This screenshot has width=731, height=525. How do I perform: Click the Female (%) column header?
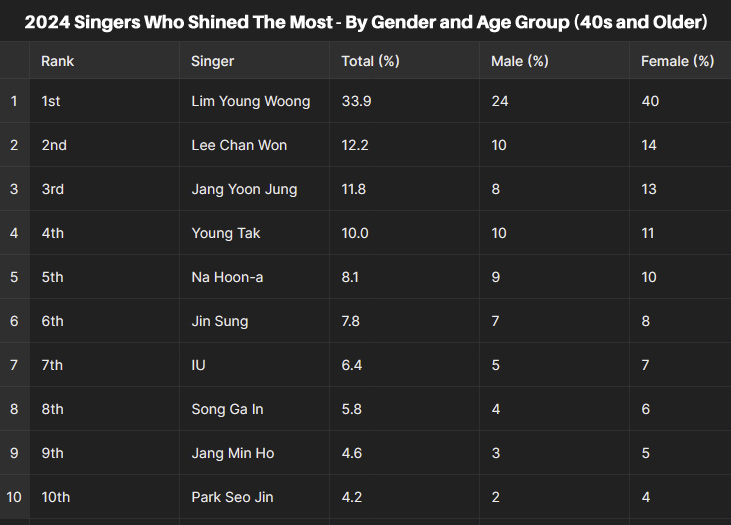pos(680,61)
